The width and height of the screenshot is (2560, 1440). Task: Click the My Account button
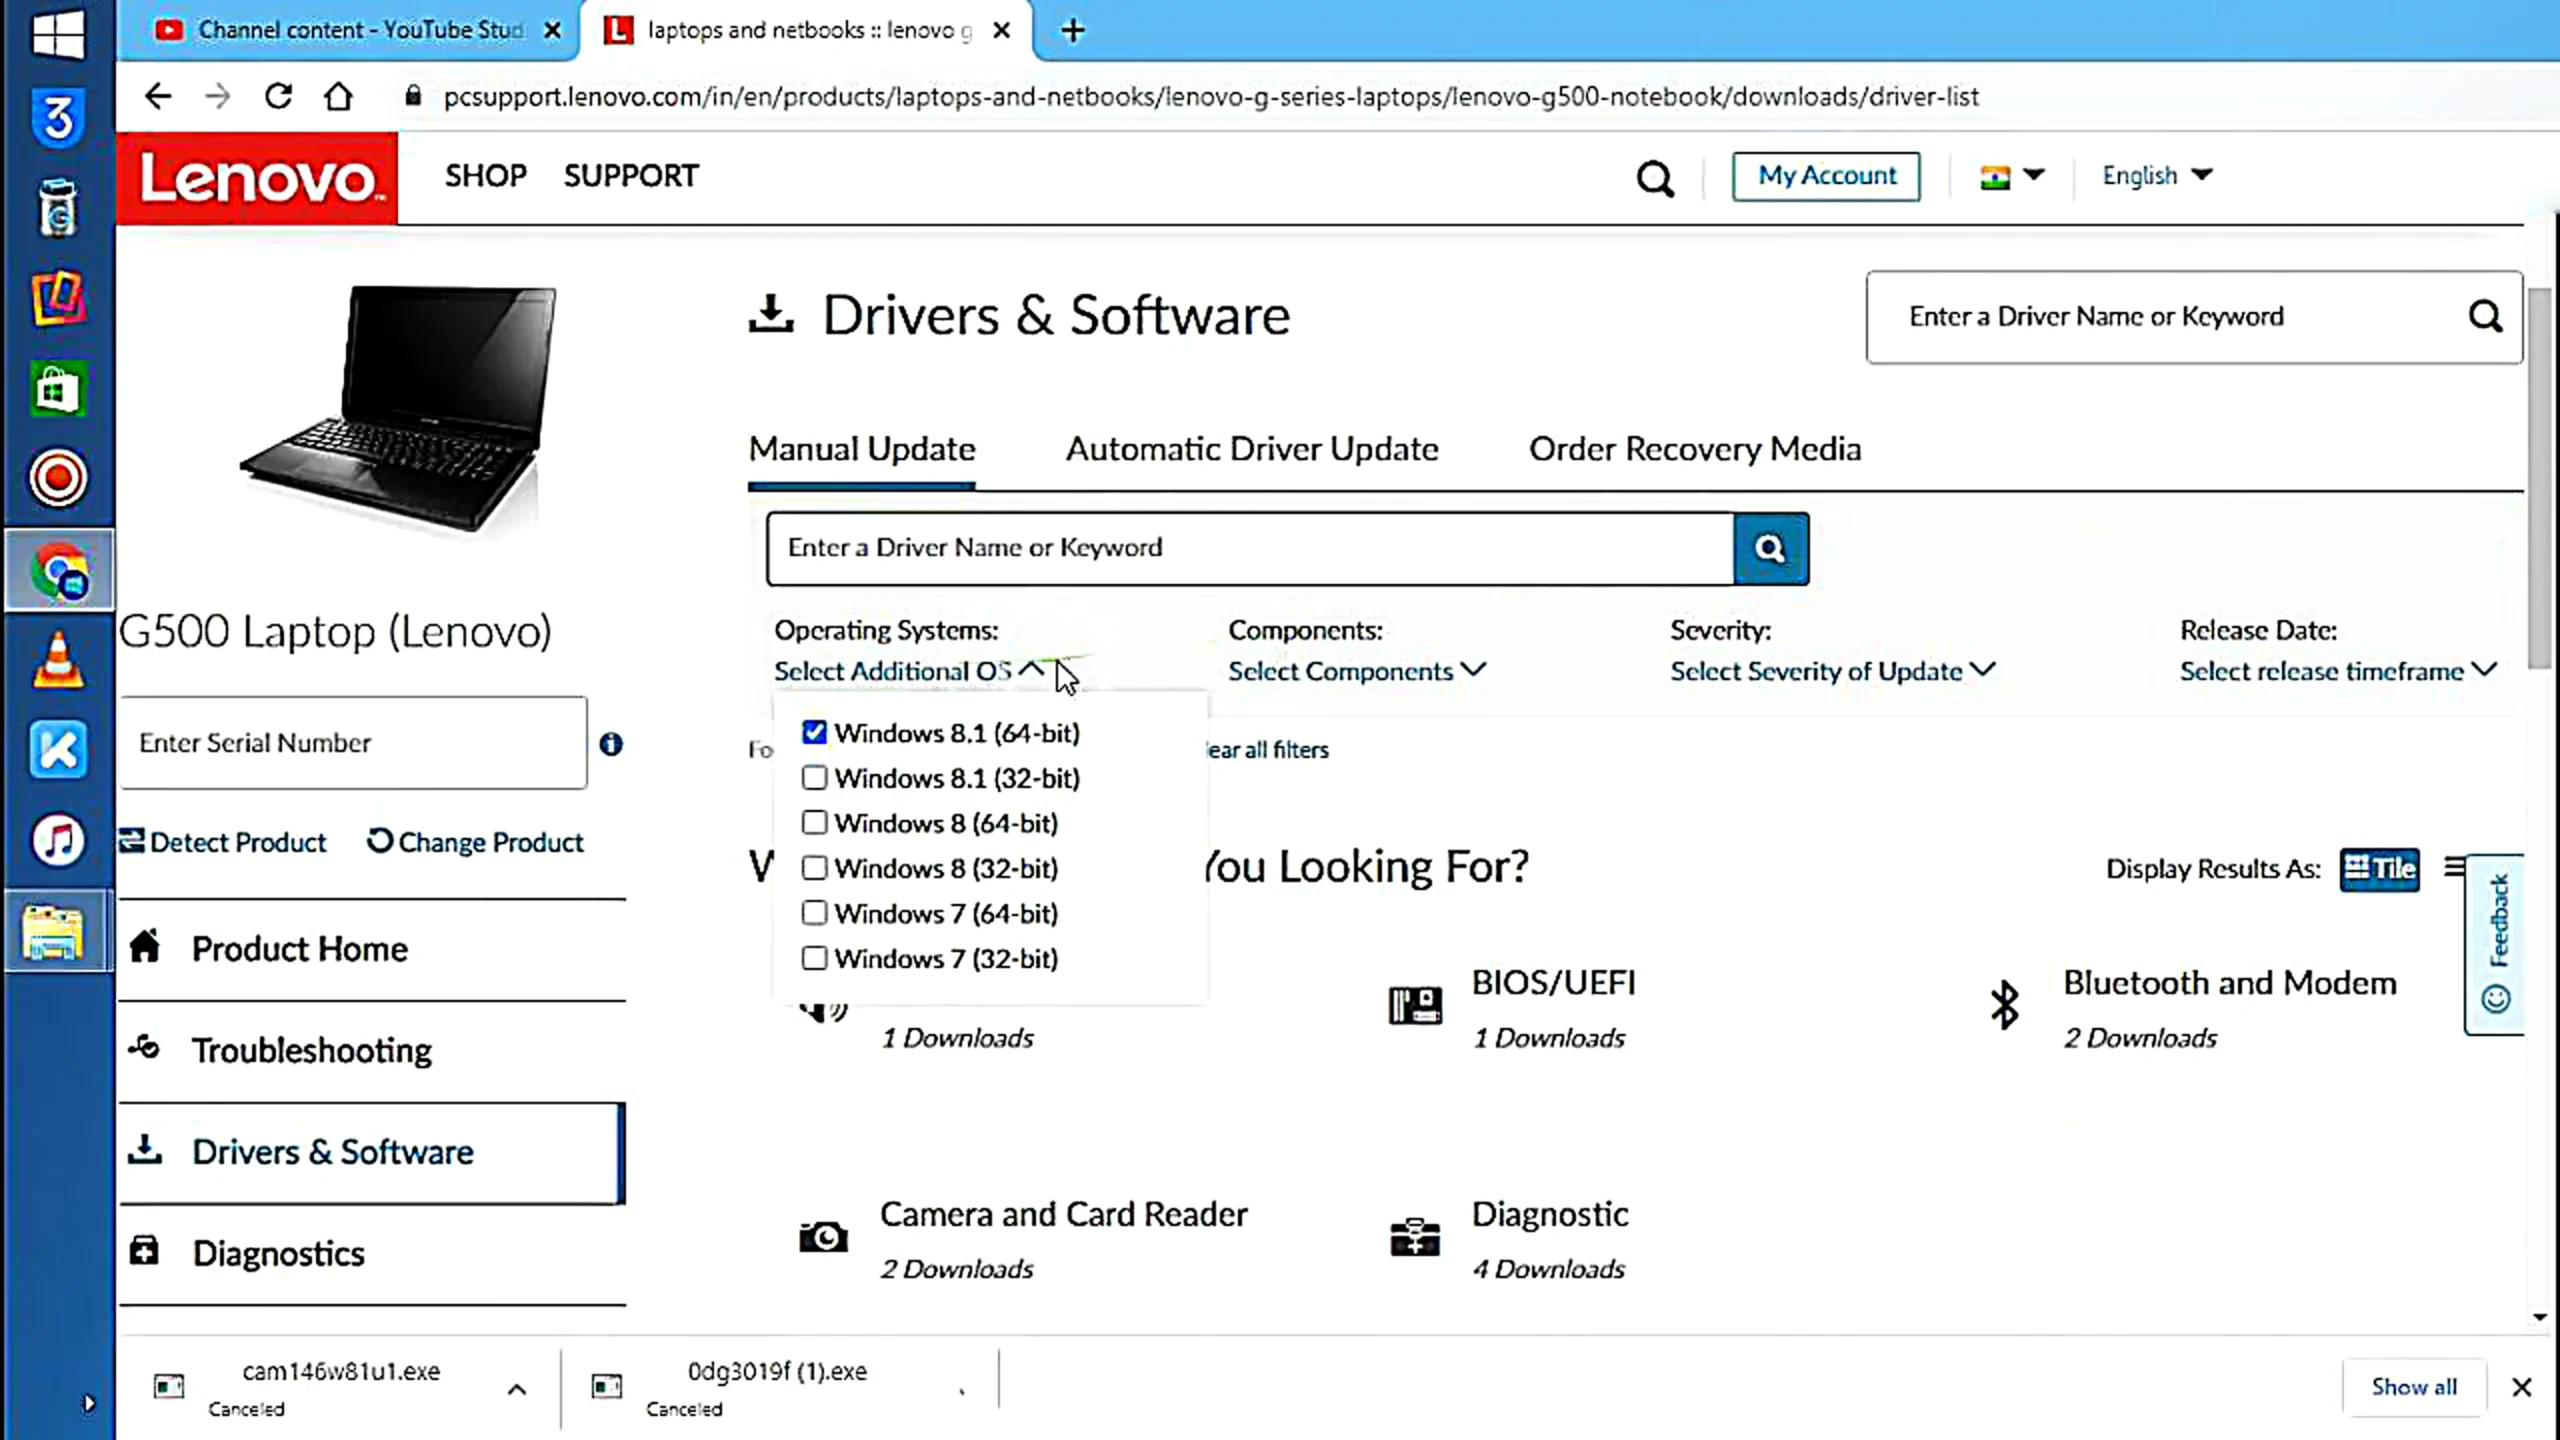pos(1826,176)
